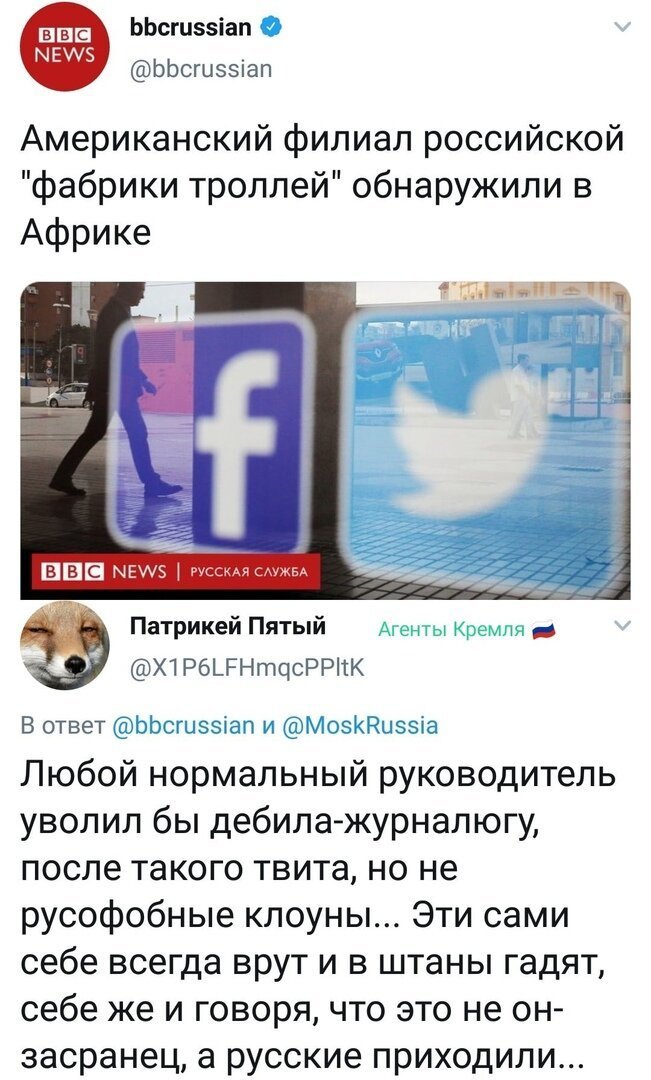Follow @bbcrussian mention in the reply header

pyautogui.click(x=183, y=725)
